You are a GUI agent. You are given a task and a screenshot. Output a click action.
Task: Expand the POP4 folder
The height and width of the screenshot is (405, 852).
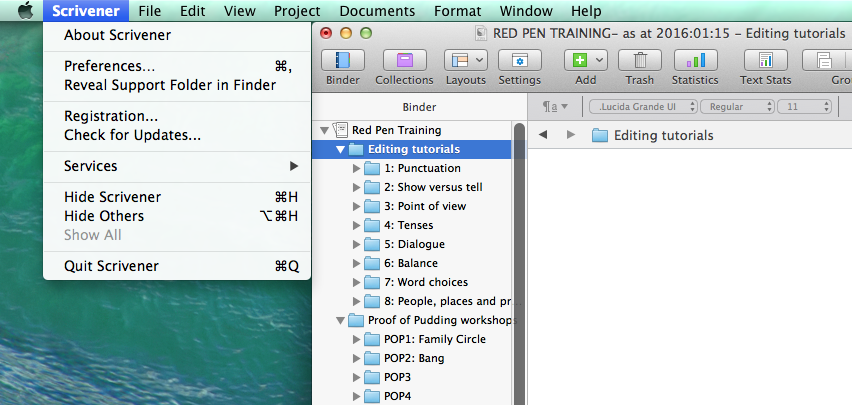pos(356,396)
